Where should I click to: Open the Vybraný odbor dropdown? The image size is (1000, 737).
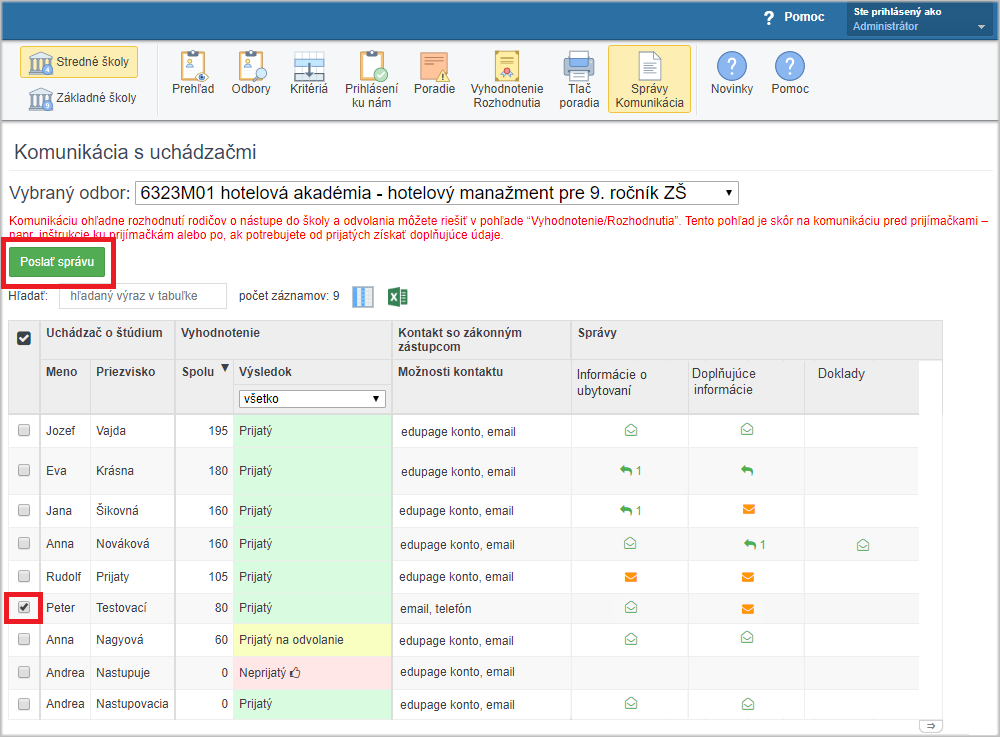(437, 193)
